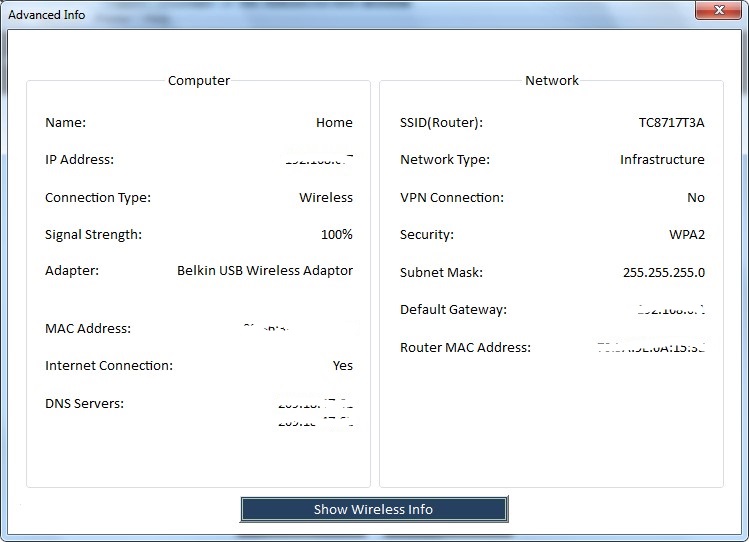Click the 'Security:' label
Image resolution: width=749 pixels, height=542 pixels.
coord(427,235)
